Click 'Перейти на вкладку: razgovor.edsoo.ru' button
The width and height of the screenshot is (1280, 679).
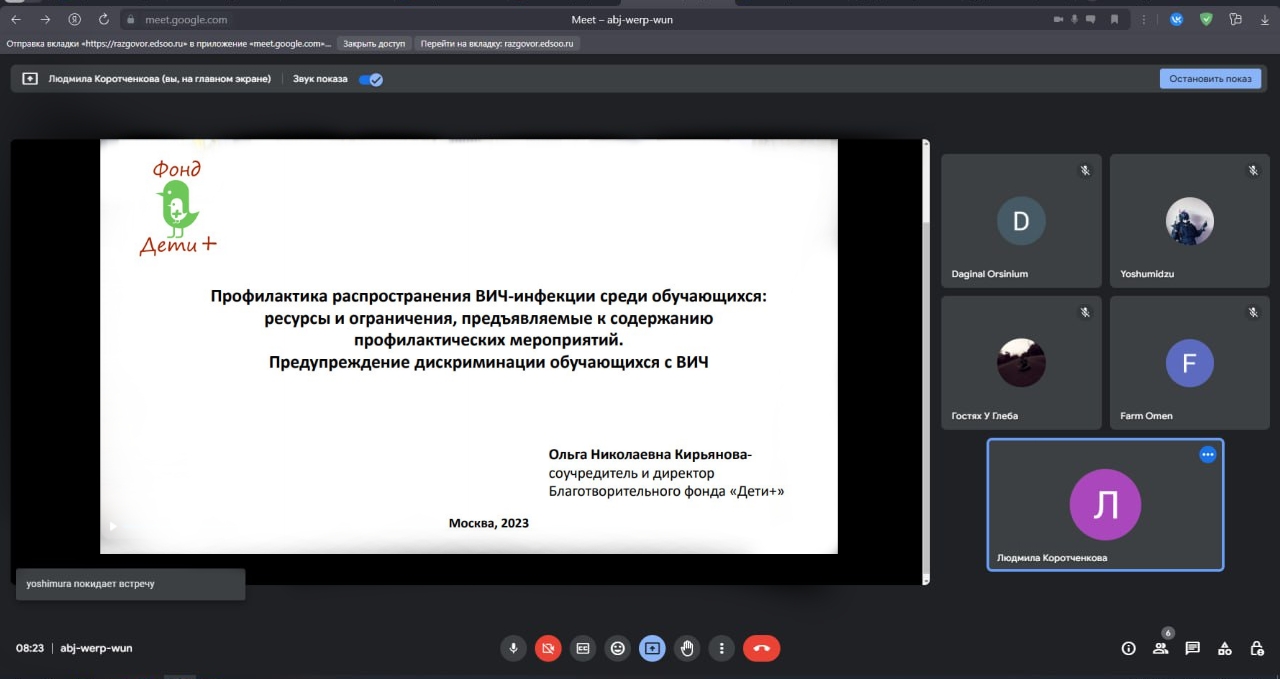click(498, 44)
